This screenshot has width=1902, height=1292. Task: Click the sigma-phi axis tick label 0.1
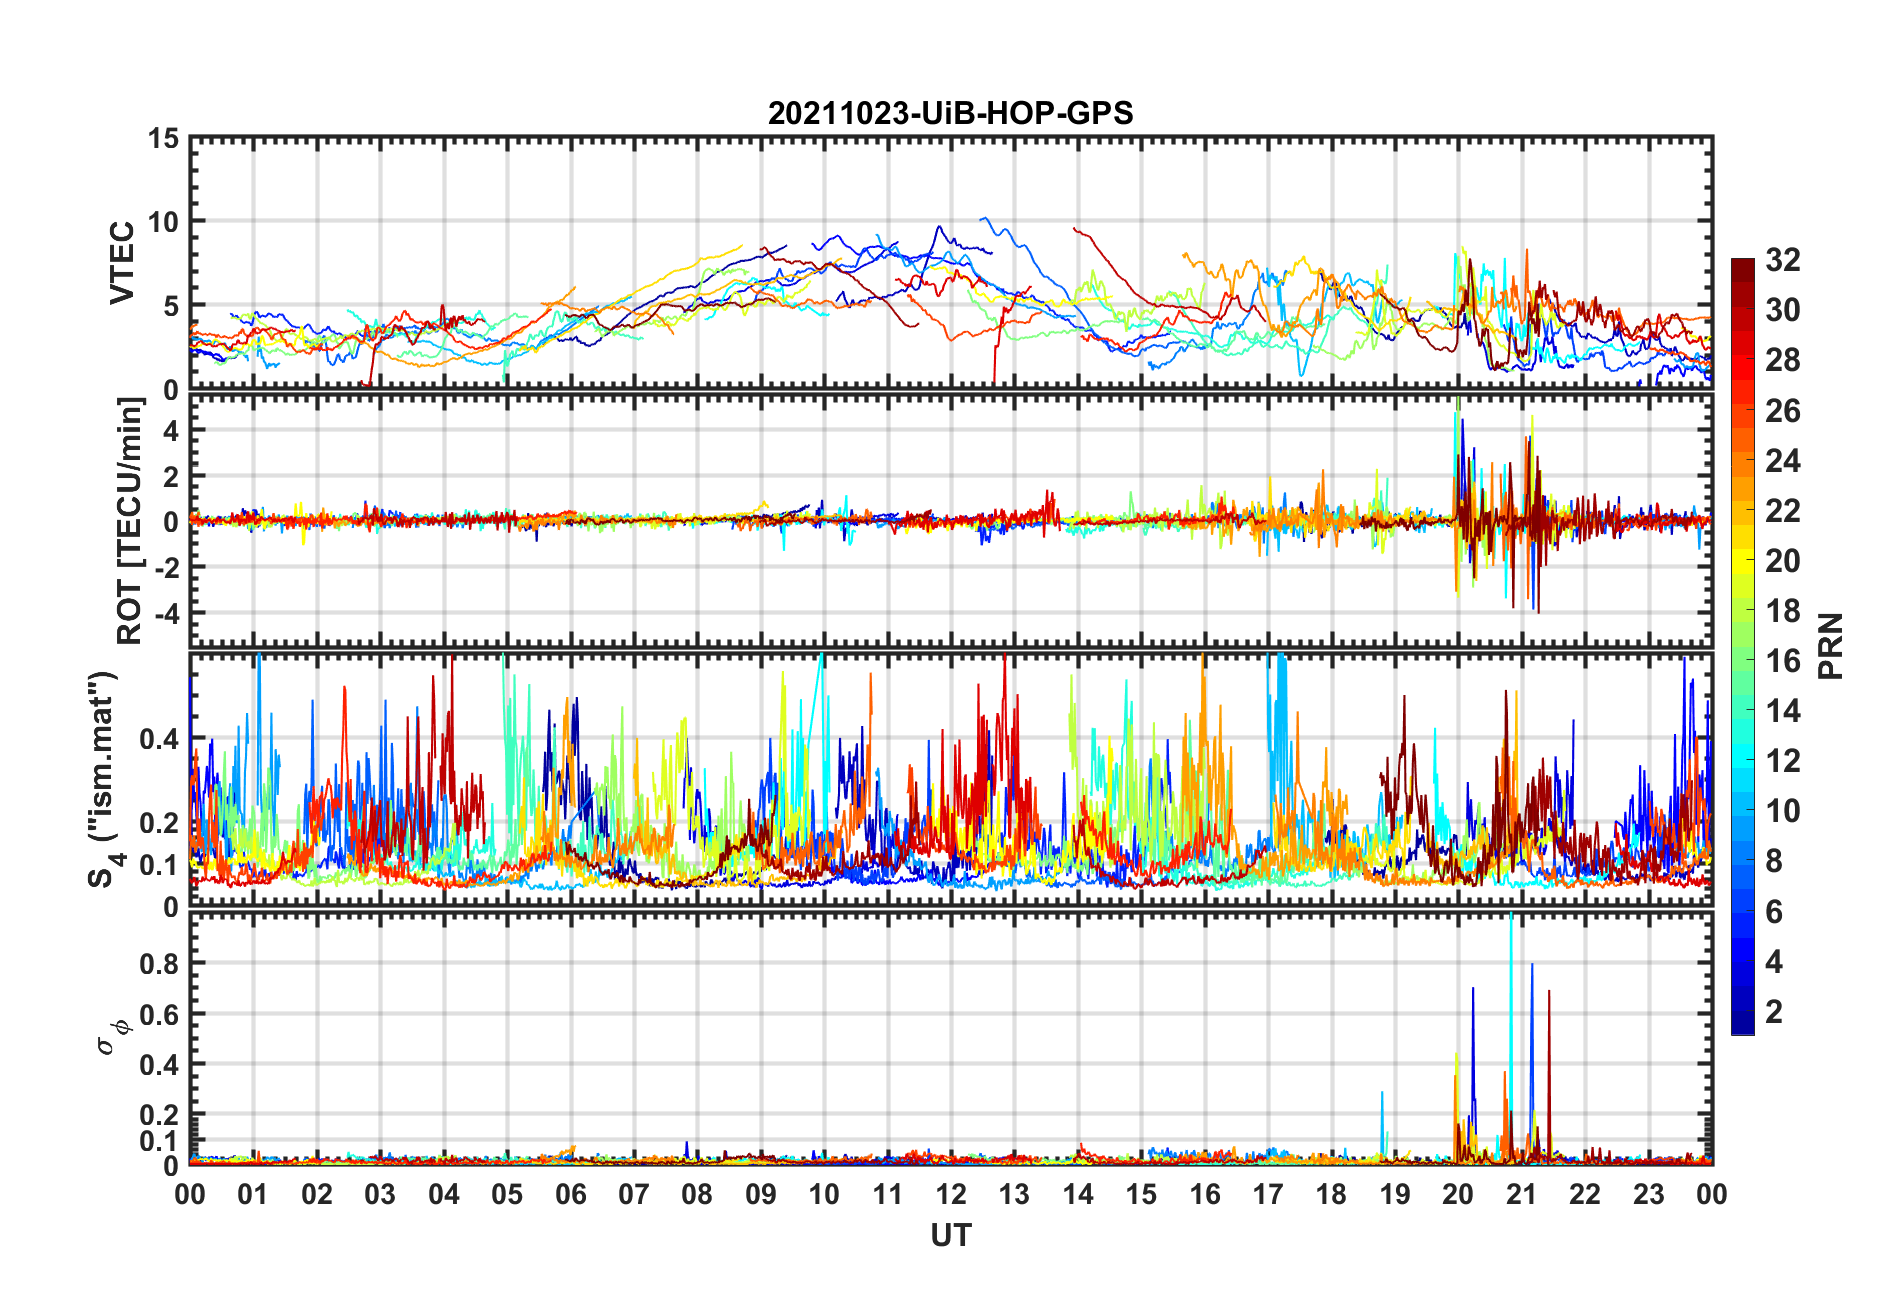click(159, 1141)
